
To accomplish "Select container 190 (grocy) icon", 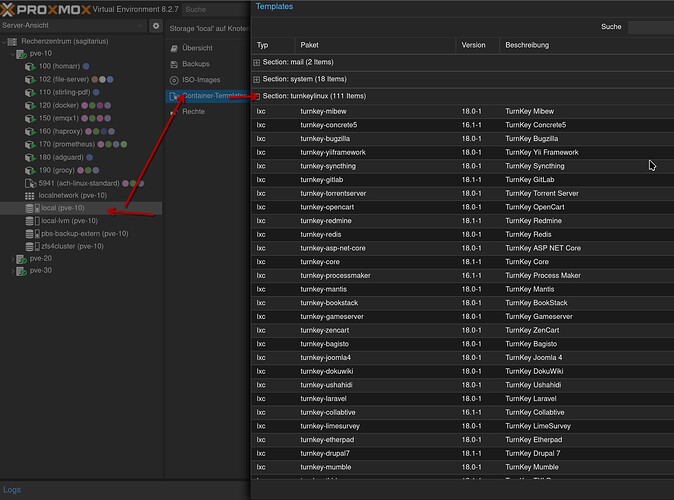I will point(30,170).
